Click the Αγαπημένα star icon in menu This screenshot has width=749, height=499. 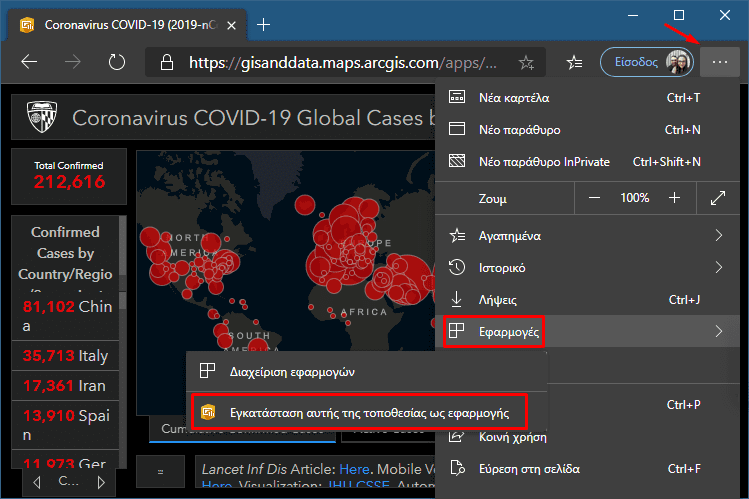(457, 235)
